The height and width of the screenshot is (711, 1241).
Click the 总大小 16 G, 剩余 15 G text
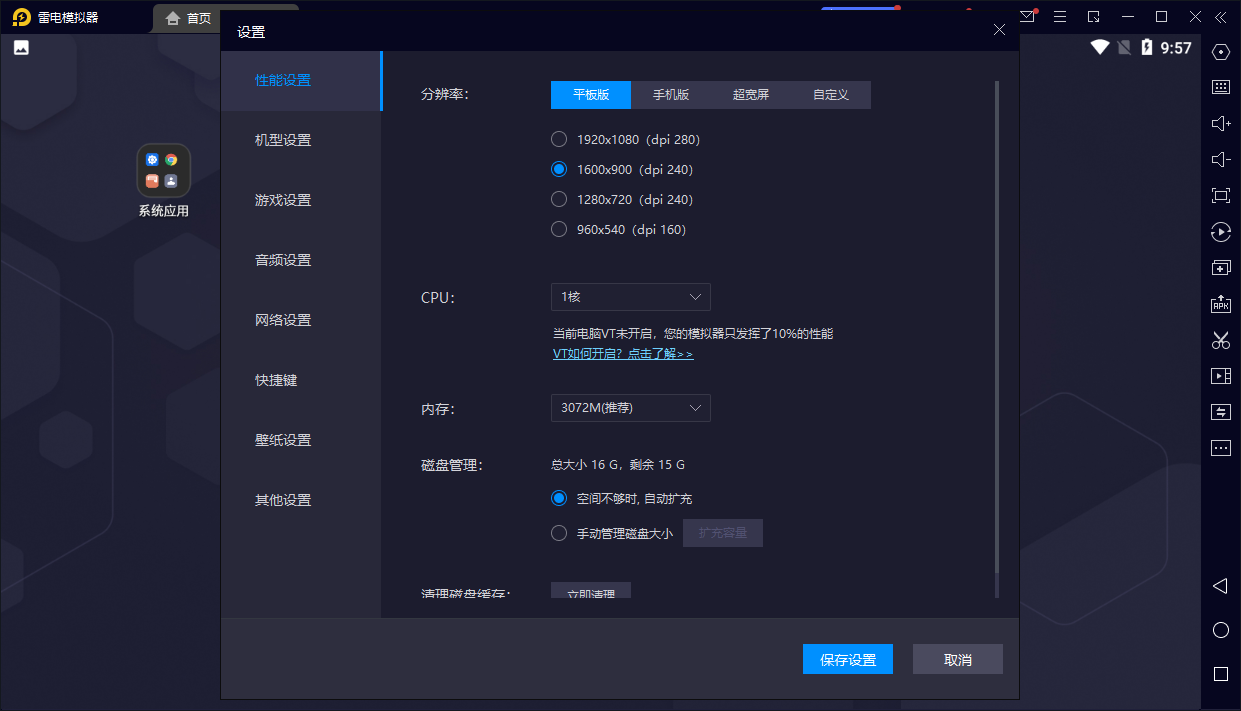coord(618,464)
